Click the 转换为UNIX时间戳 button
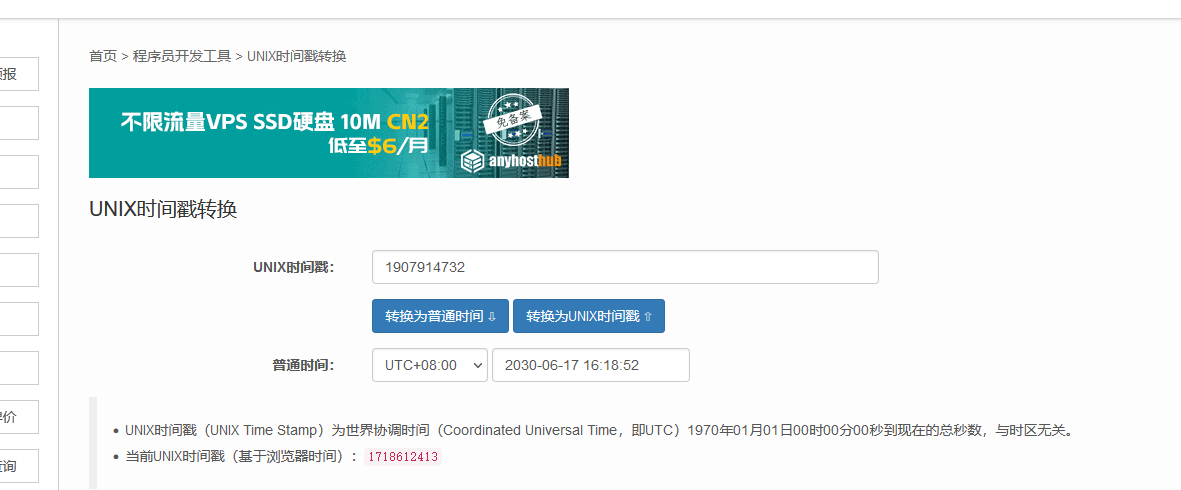 click(x=589, y=316)
